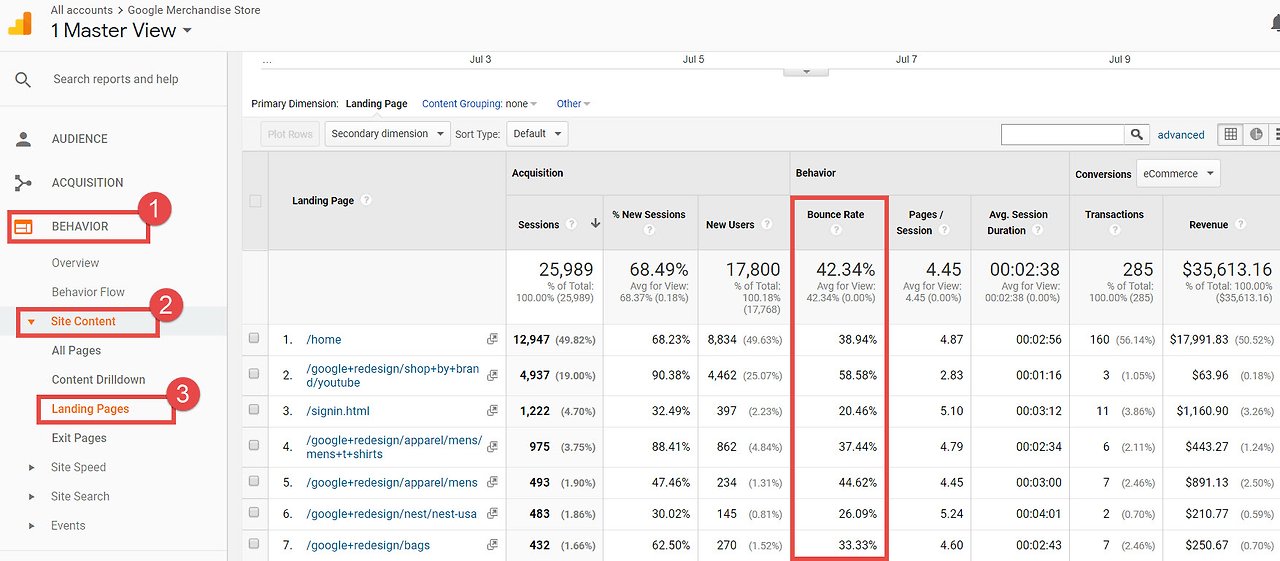This screenshot has width=1280, height=561.
Task: Open the 1 Master View account selector
Action: coord(121,31)
